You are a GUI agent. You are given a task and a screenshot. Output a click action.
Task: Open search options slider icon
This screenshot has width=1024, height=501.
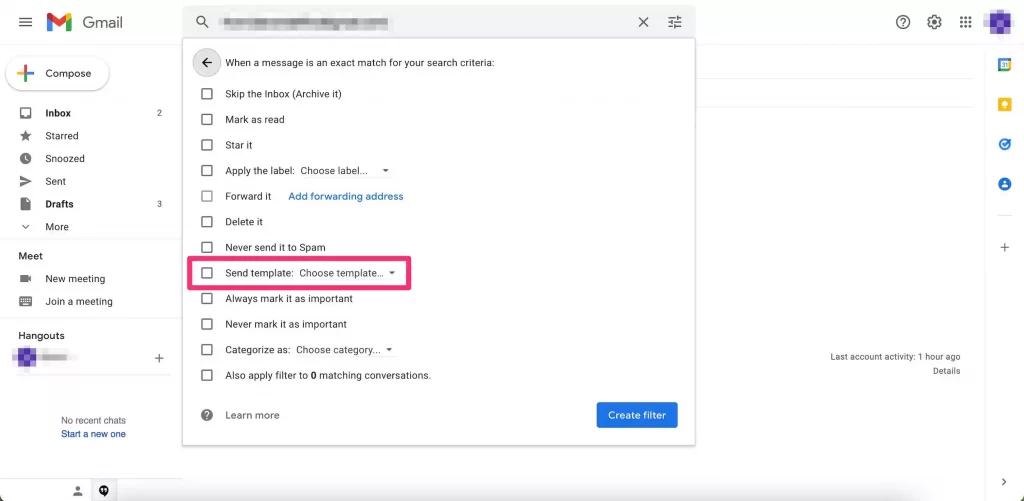click(674, 22)
